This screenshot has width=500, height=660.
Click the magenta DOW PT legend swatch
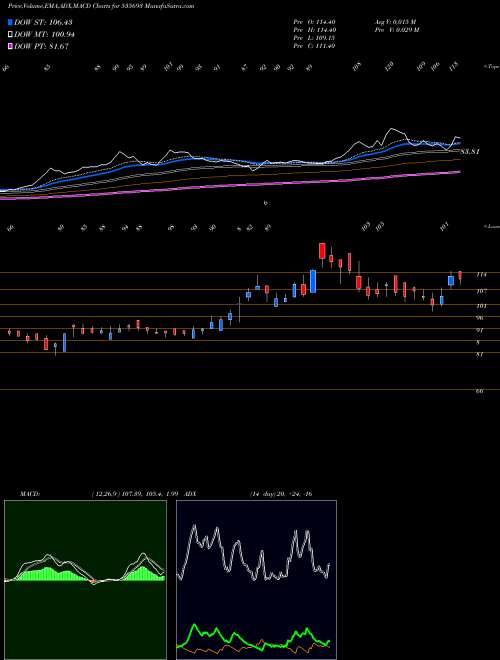click(11, 46)
